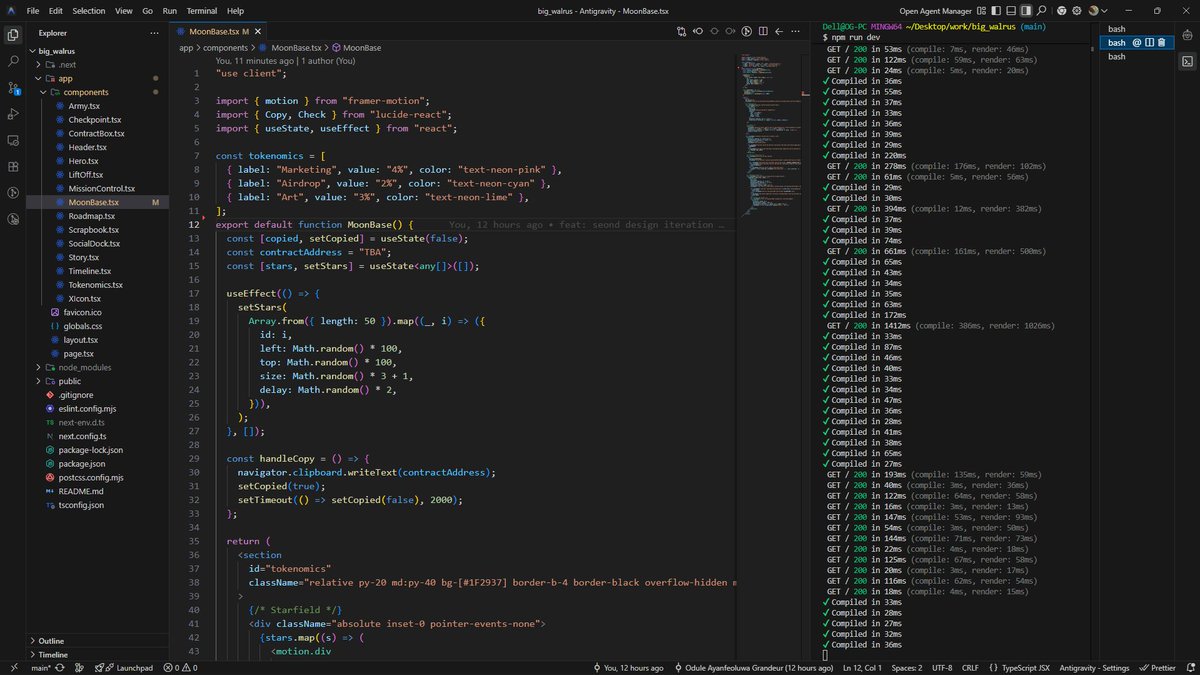Toggle the primary sidebar visibility

(x=996, y=9)
